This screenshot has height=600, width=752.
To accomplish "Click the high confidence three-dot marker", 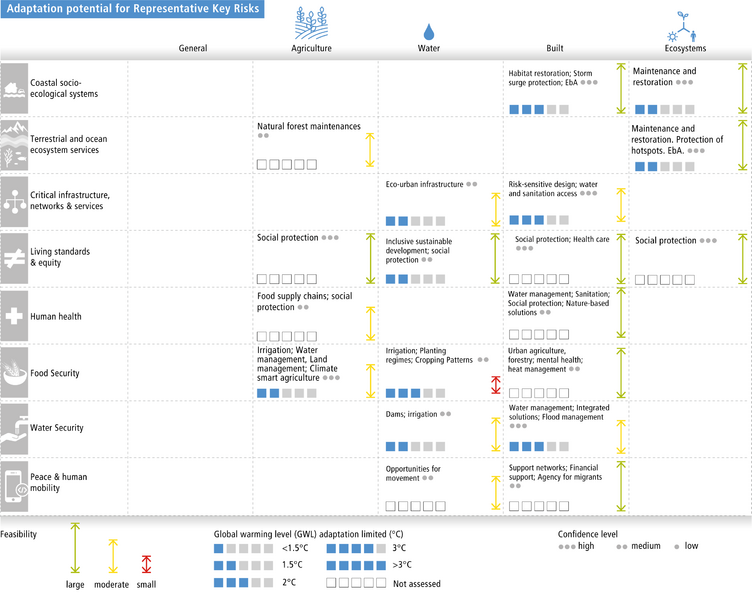I will [x=566, y=547].
